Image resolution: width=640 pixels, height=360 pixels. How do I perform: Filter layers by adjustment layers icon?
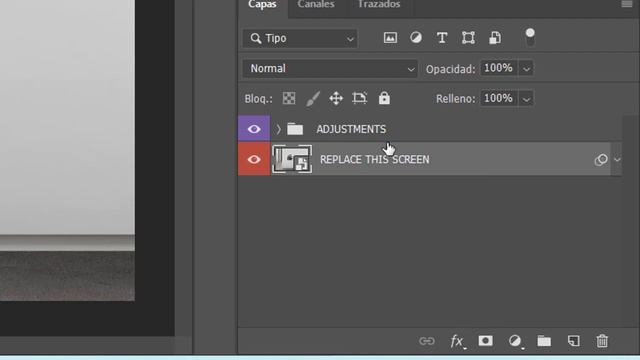(416, 38)
